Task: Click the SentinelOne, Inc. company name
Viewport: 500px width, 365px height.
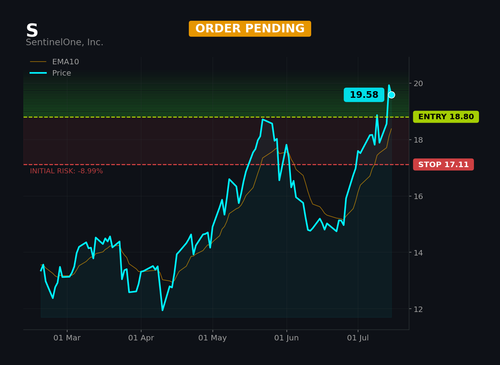Action: (x=64, y=42)
